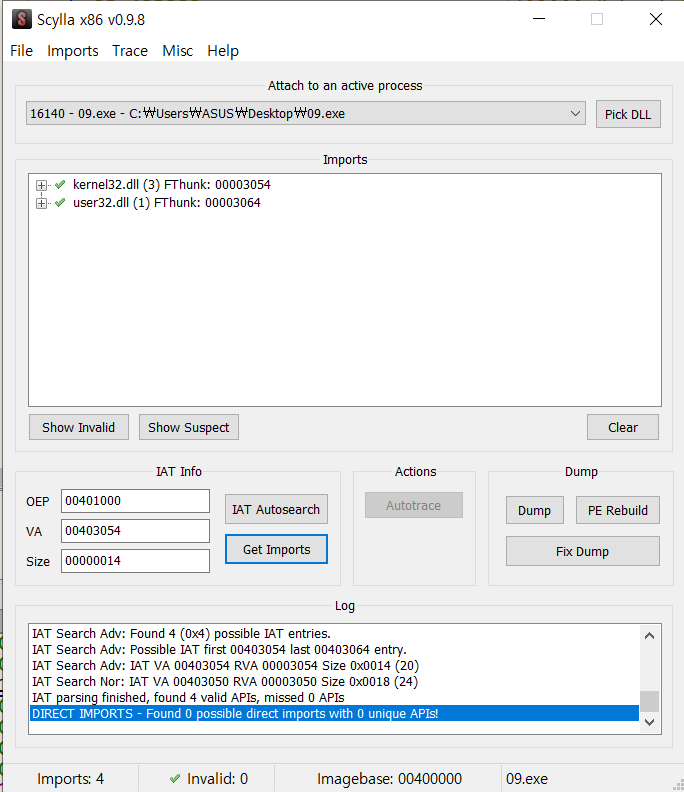The image size is (684, 792).
Task: Click the Dump button
Action: [534, 510]
